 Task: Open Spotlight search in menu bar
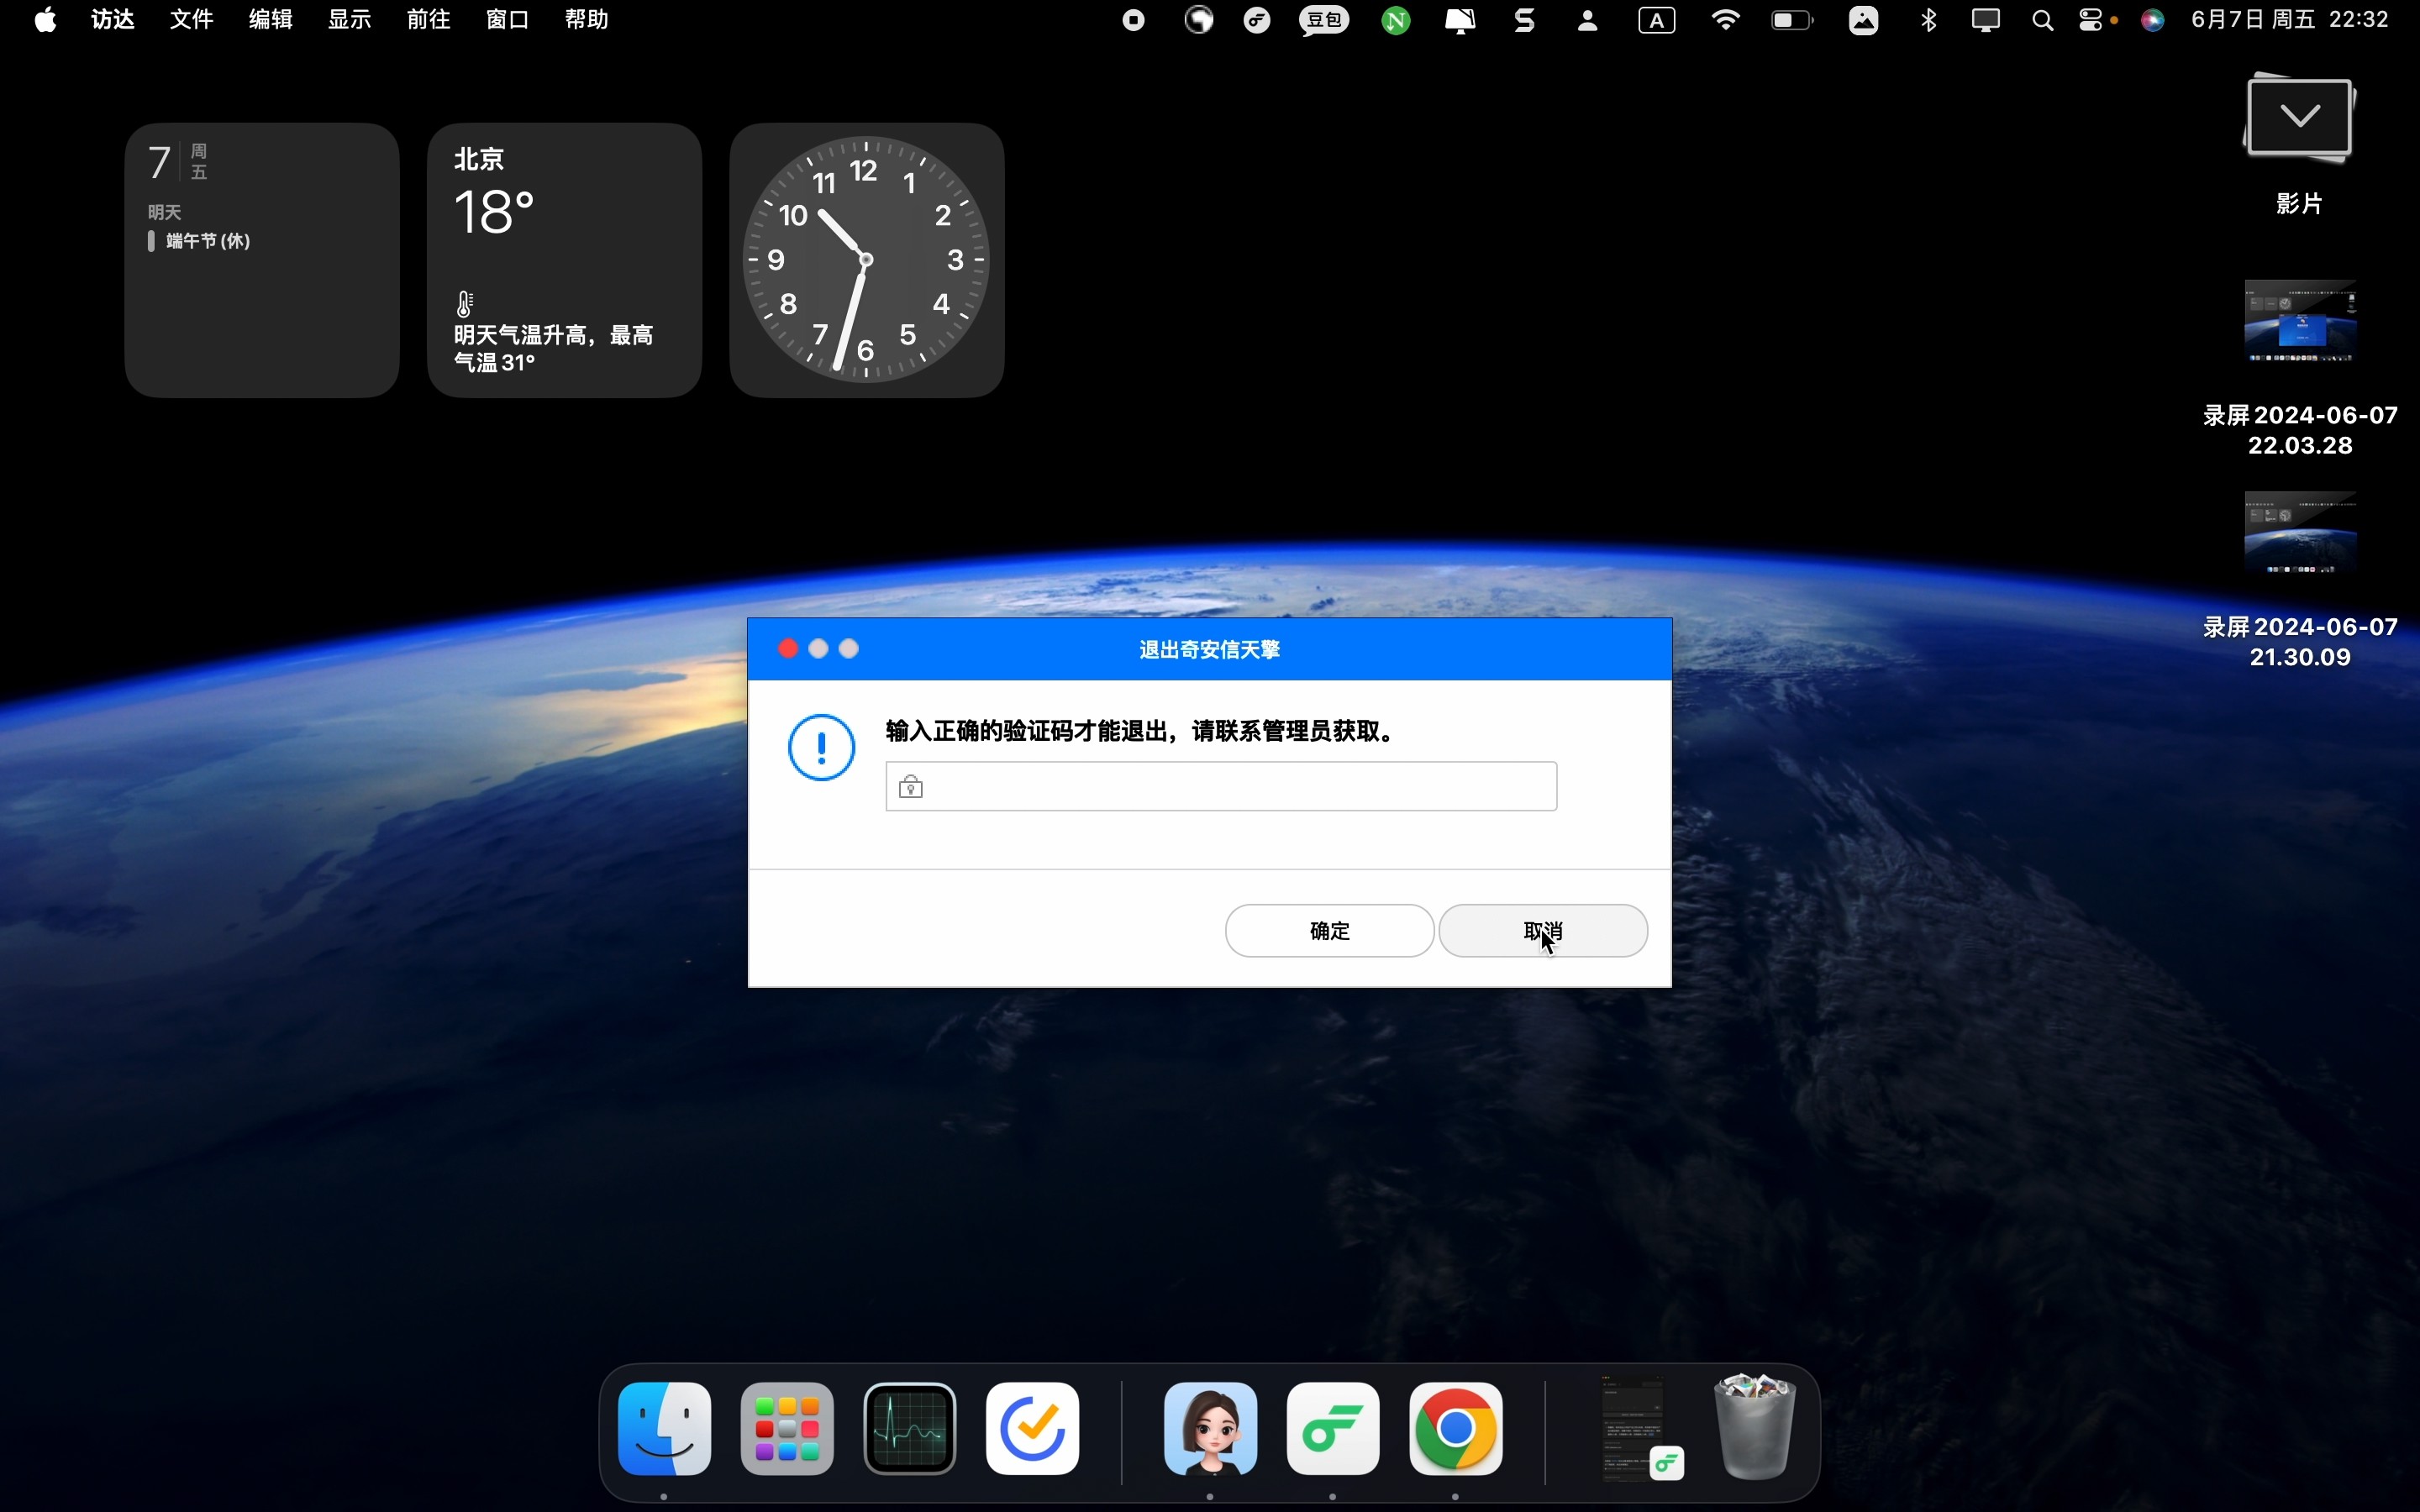[x=2042, y=20]
